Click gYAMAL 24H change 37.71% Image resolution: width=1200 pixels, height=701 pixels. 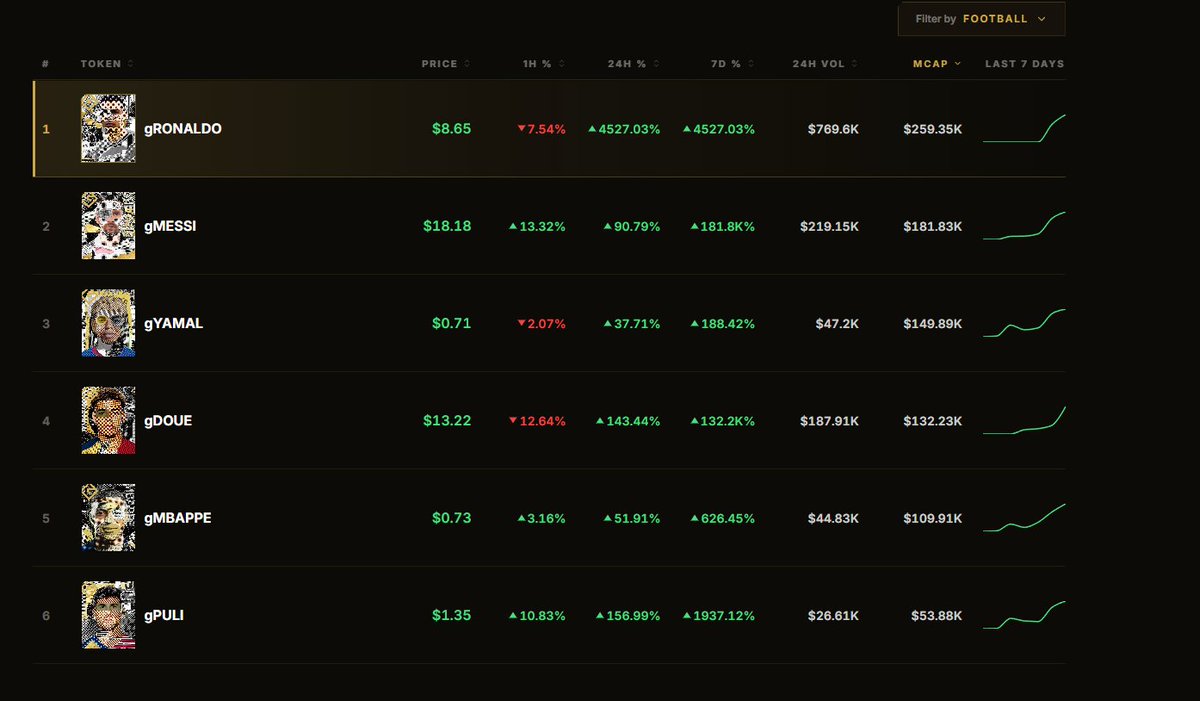tap(631, 324)
